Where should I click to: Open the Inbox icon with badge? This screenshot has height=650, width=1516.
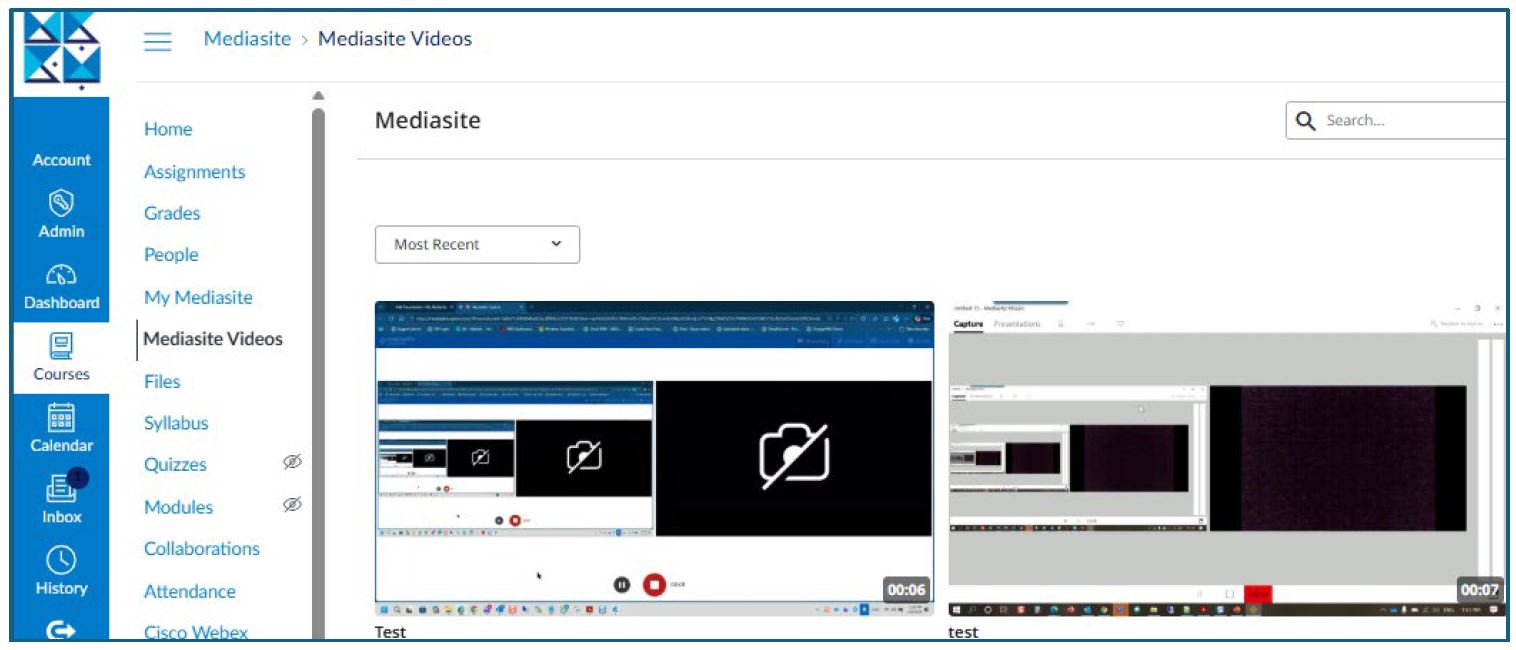coord(61,489)
